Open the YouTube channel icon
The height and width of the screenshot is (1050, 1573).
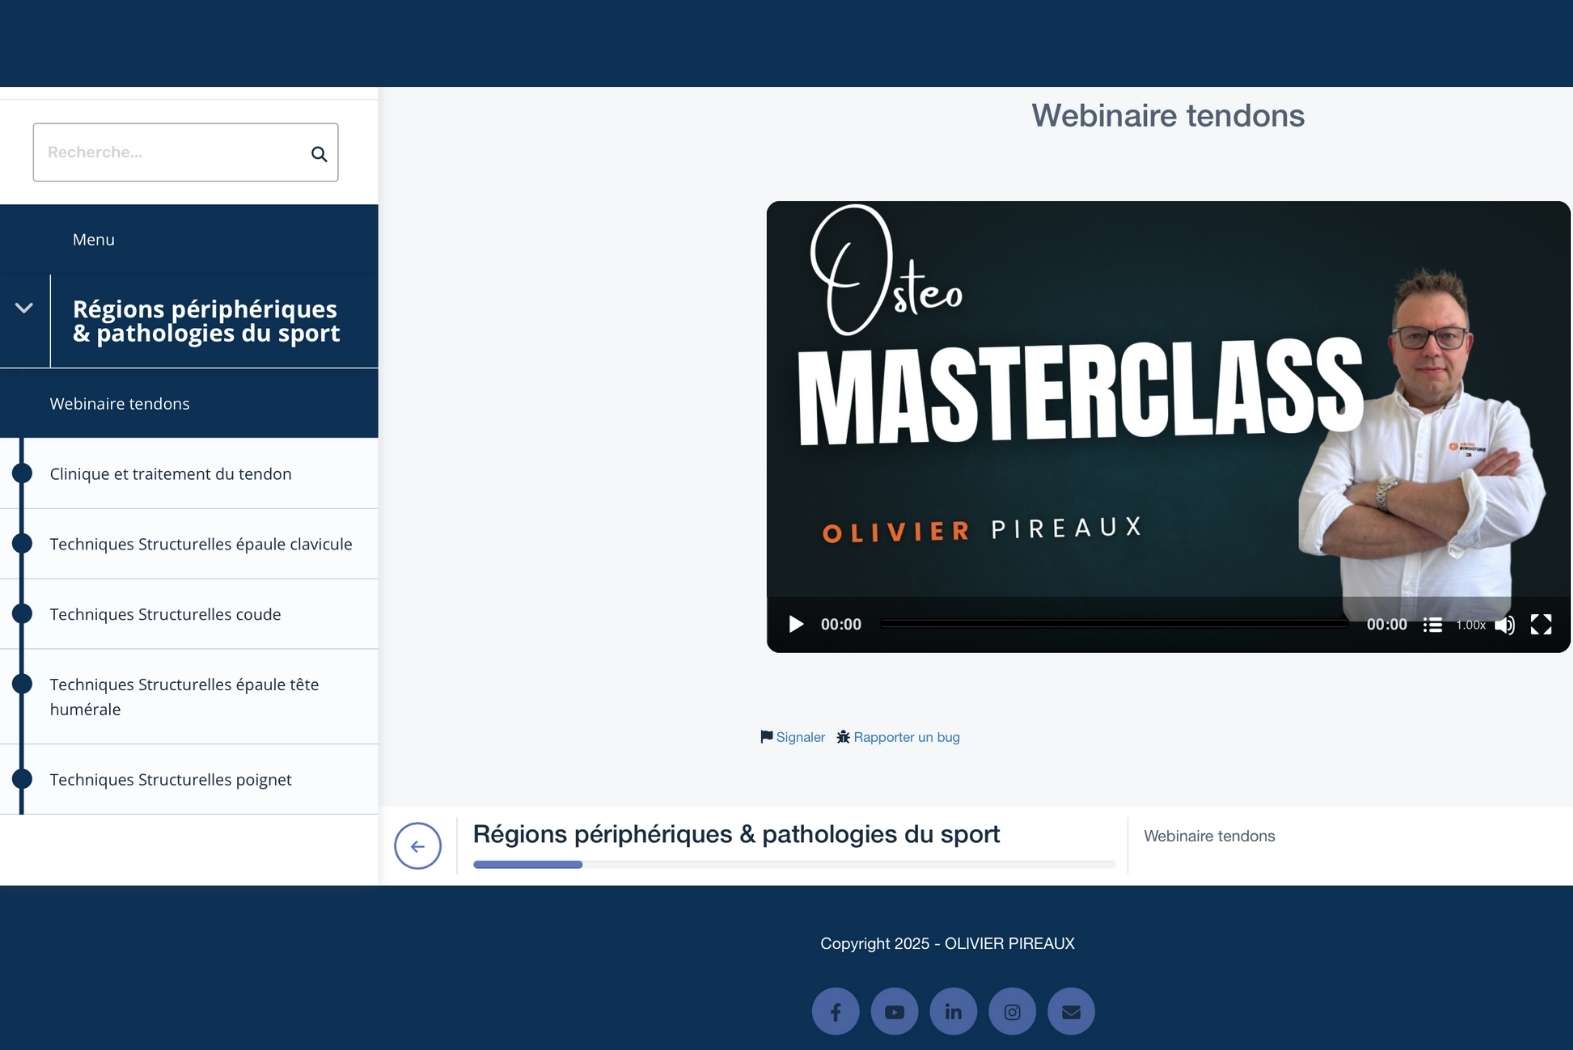pos(894,1012)
